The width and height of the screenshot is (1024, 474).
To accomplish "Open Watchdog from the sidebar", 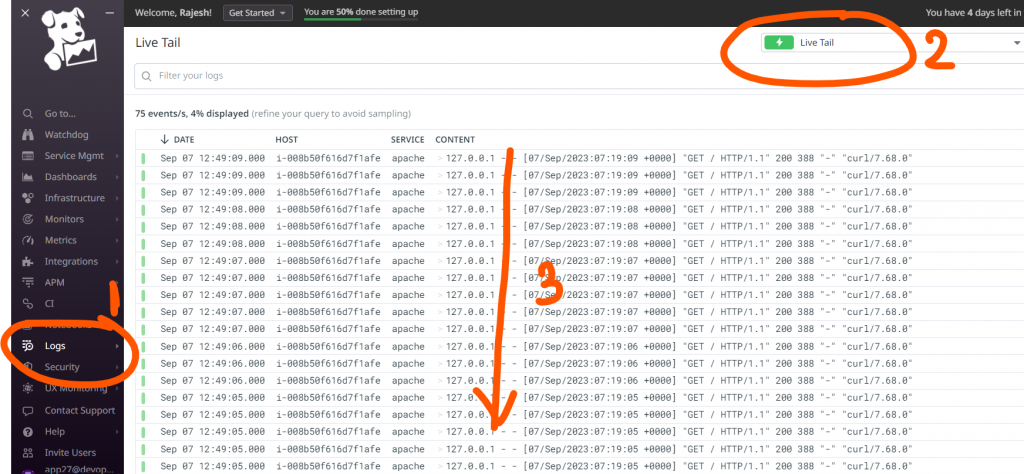I will [64, 135].
